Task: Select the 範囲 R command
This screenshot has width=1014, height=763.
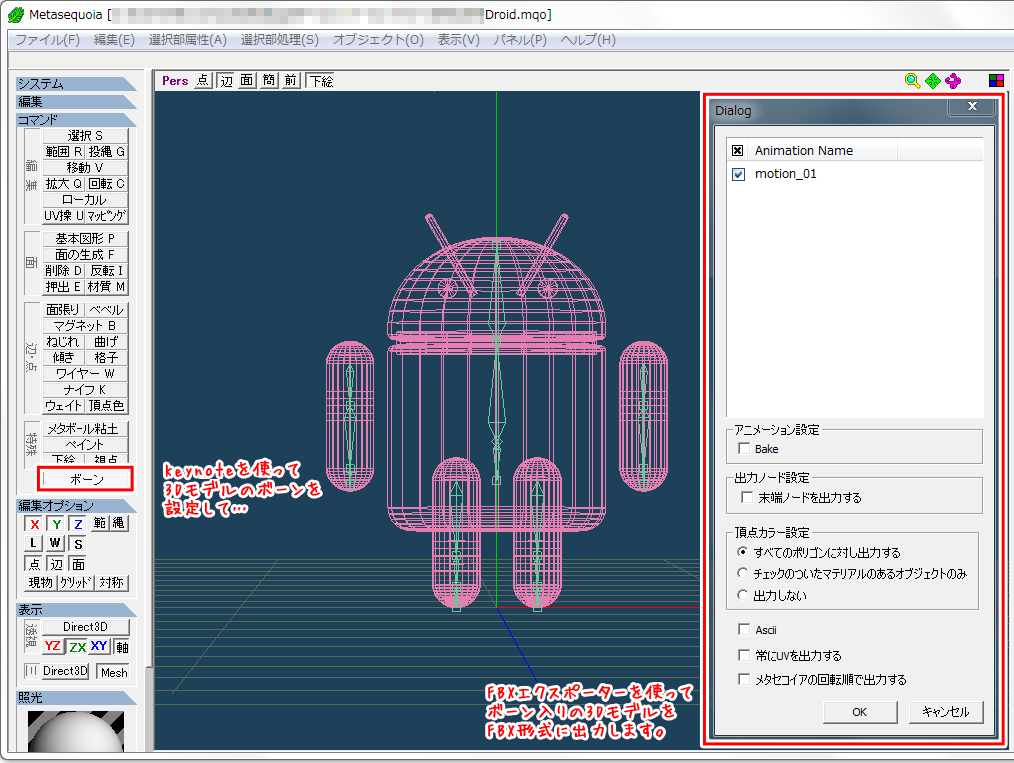Action: pyautogui.click(x=64, y=152)
